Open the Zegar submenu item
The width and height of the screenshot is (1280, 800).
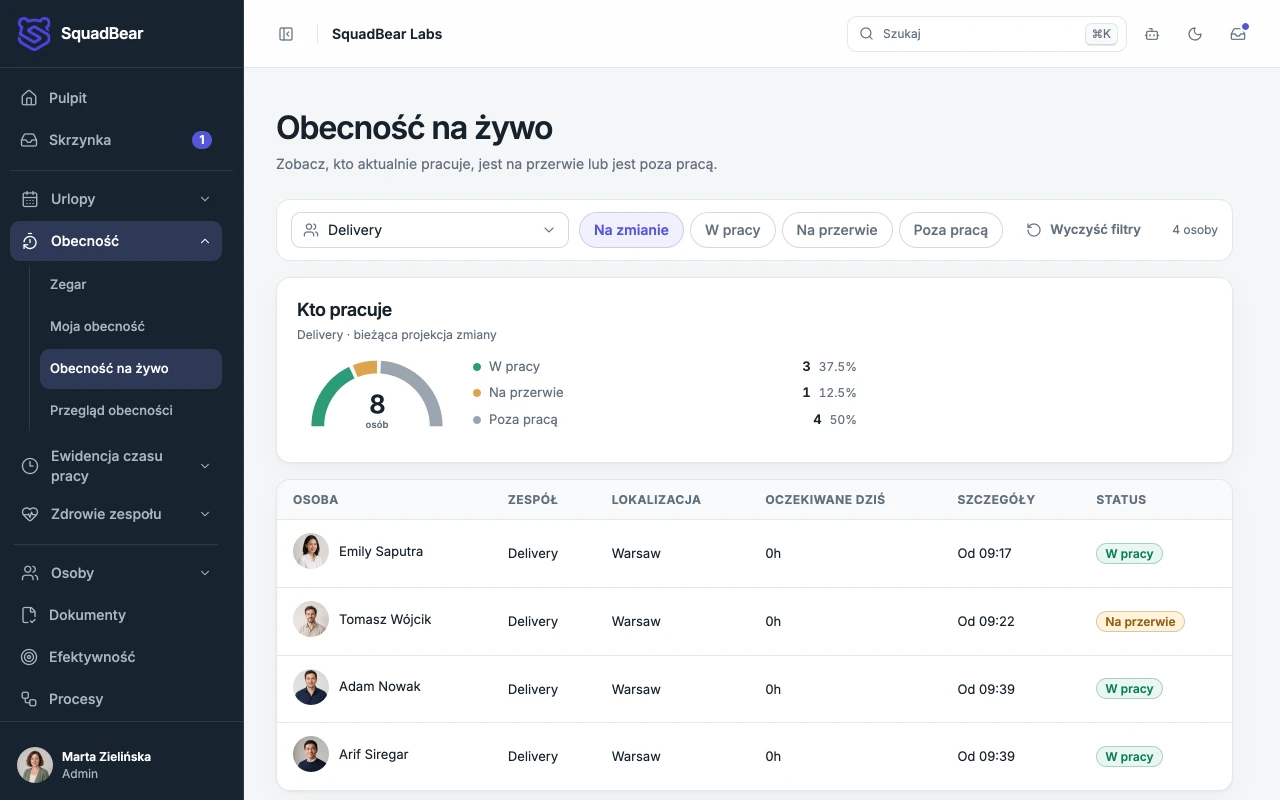pos(131,285)
